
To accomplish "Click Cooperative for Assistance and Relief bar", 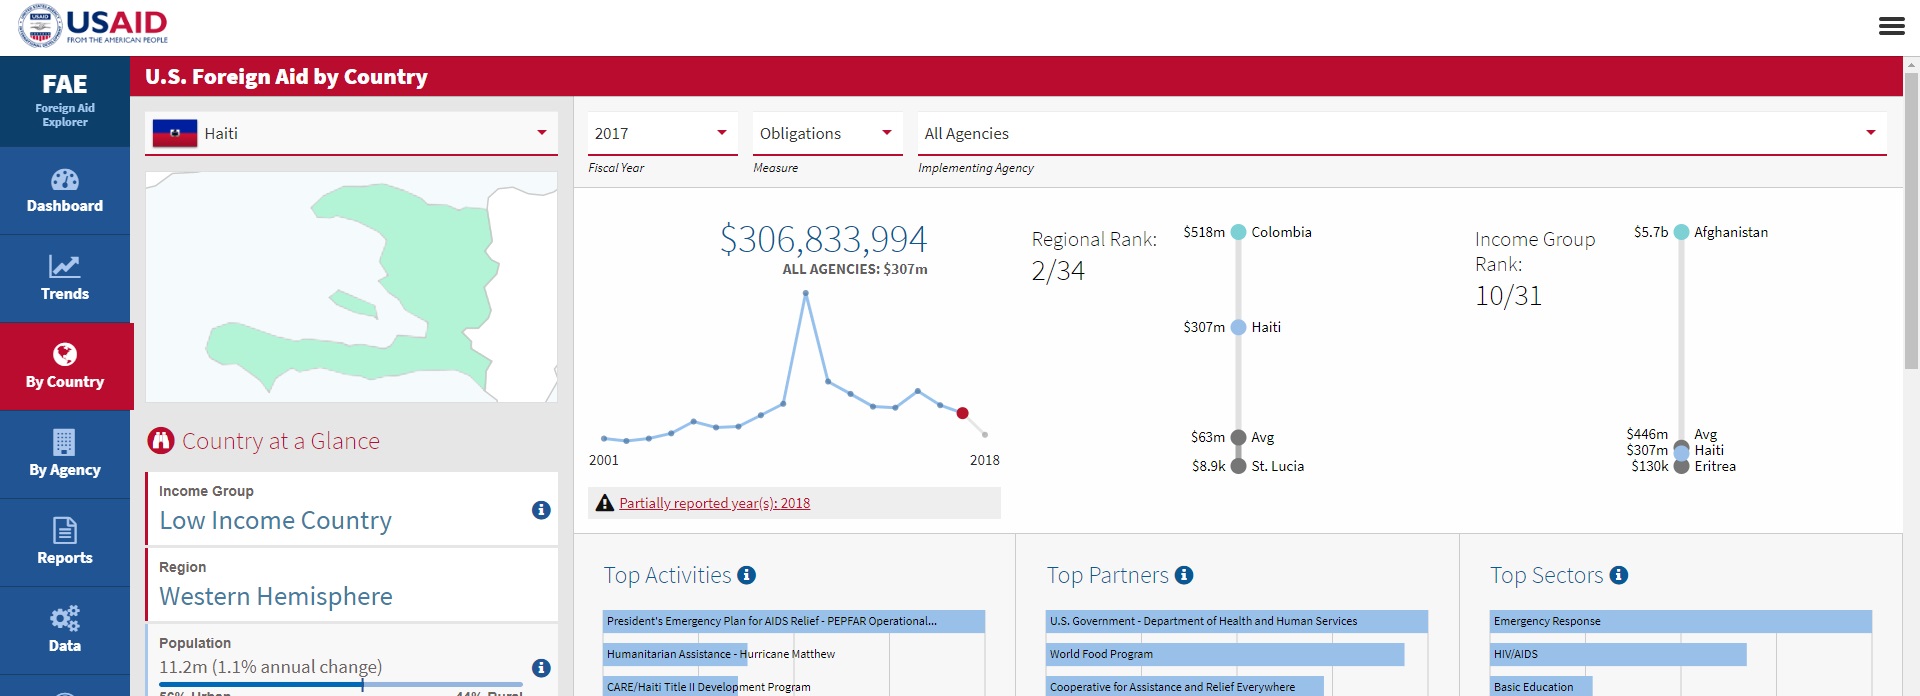I will [x=1185, y=687].
